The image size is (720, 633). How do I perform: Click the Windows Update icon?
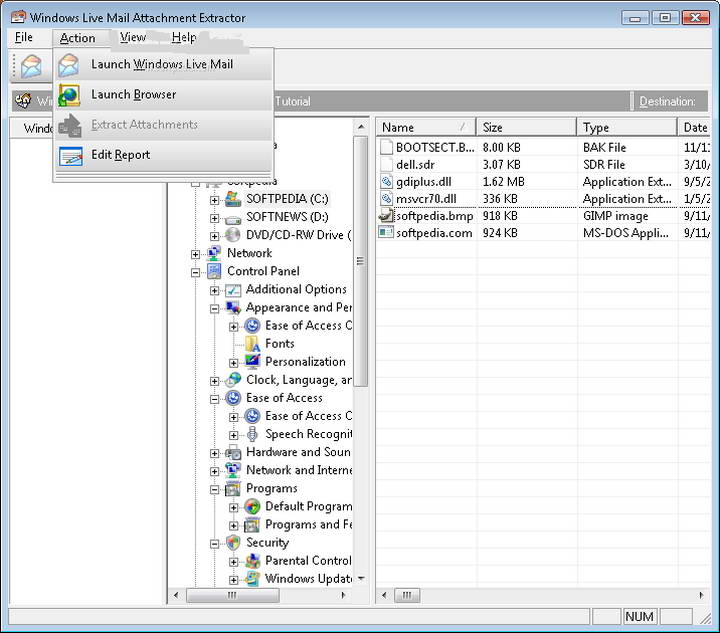252,579
